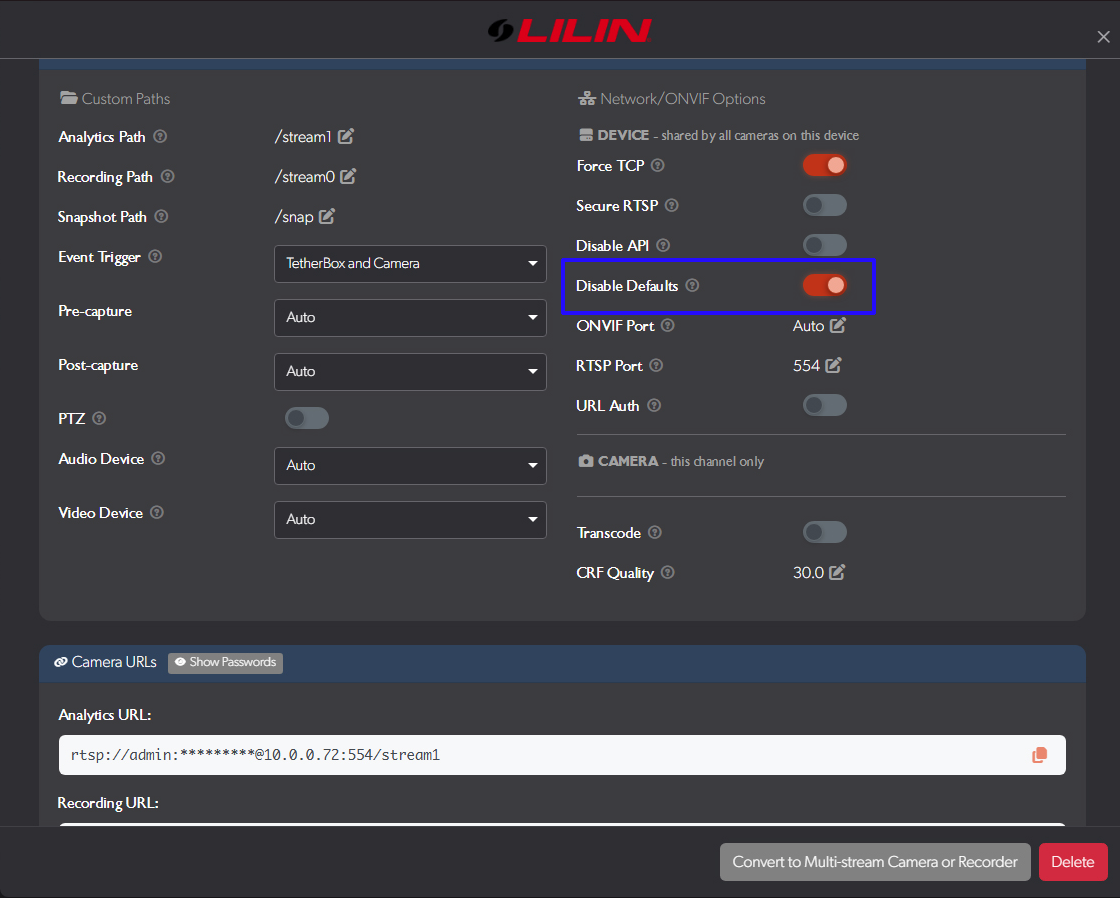1120x898 pixels.
Task: Open help for Event Trigger
Action: pos(155,256)
